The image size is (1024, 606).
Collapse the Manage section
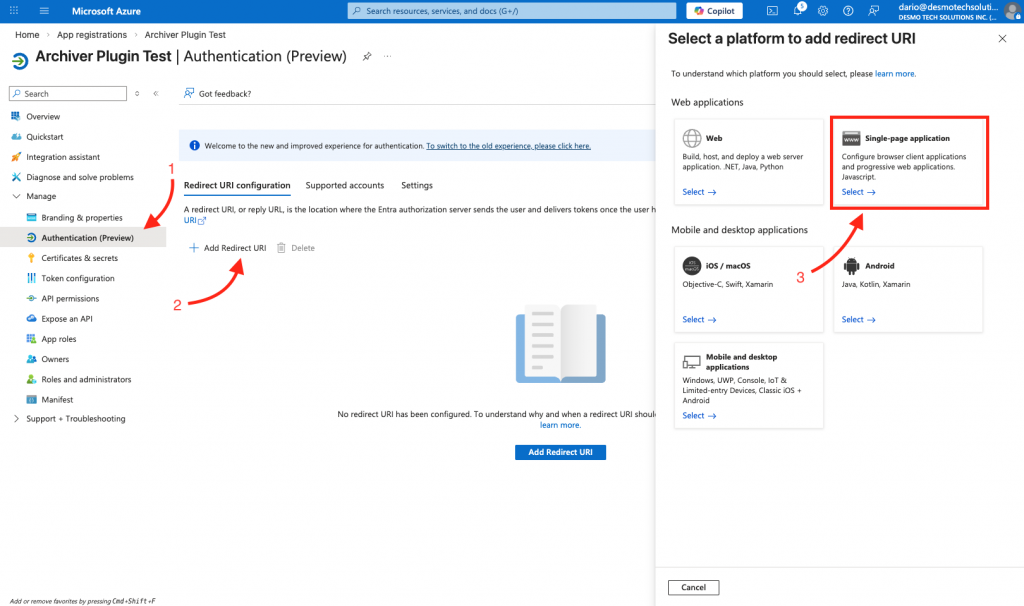tap(16, 196)
